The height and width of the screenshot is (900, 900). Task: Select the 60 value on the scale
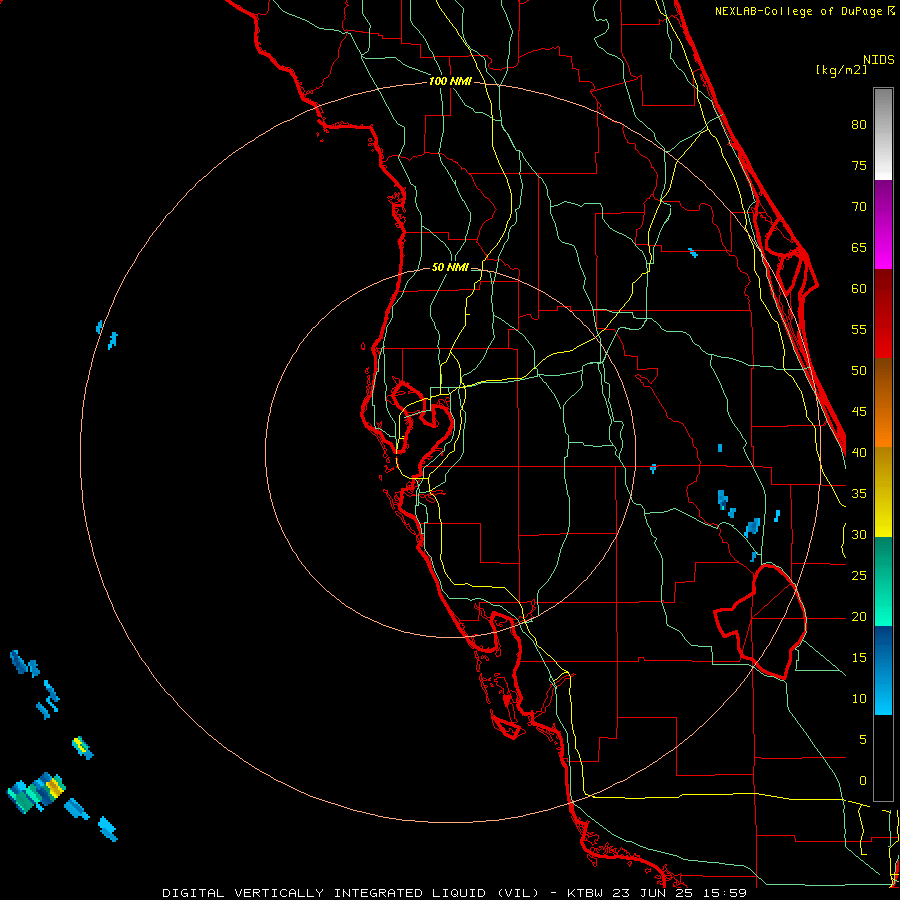pyautogui.click(x=859, y=289)
